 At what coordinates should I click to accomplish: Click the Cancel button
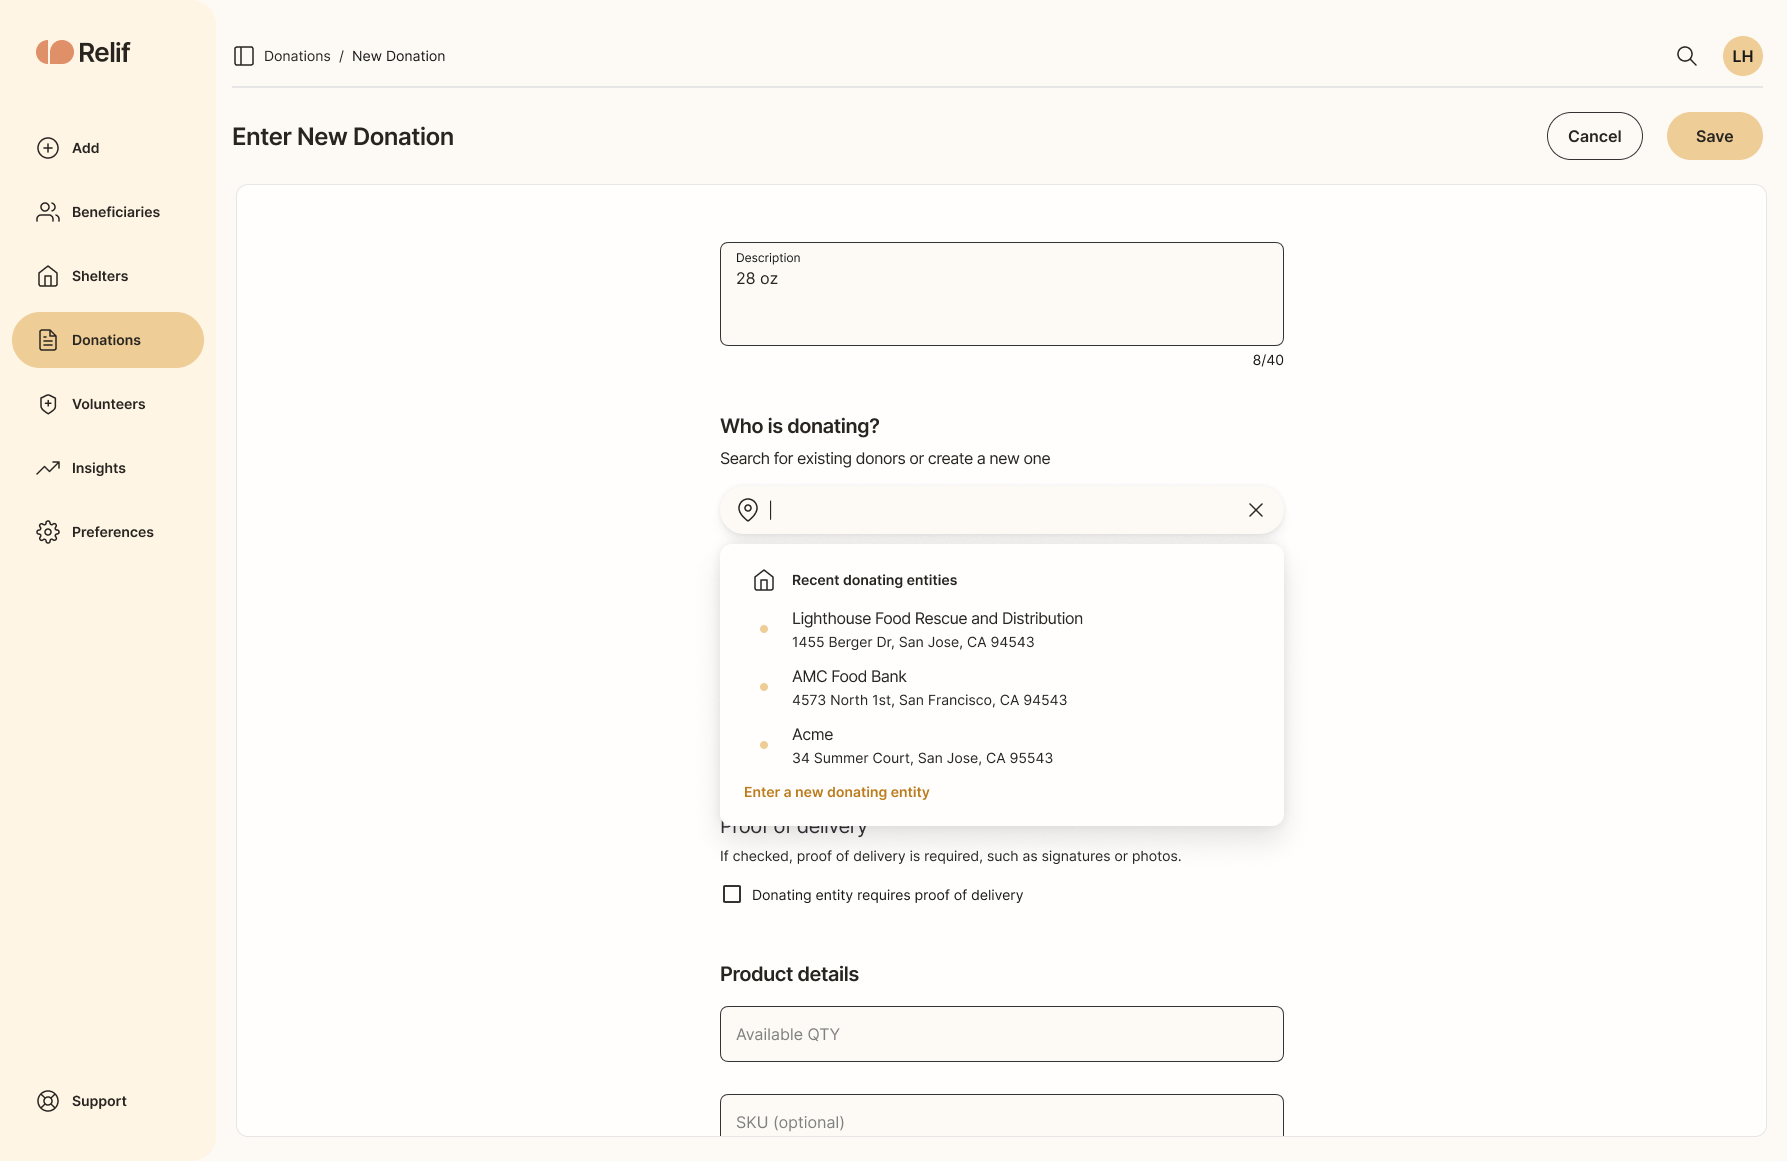tap(1595, 136)
